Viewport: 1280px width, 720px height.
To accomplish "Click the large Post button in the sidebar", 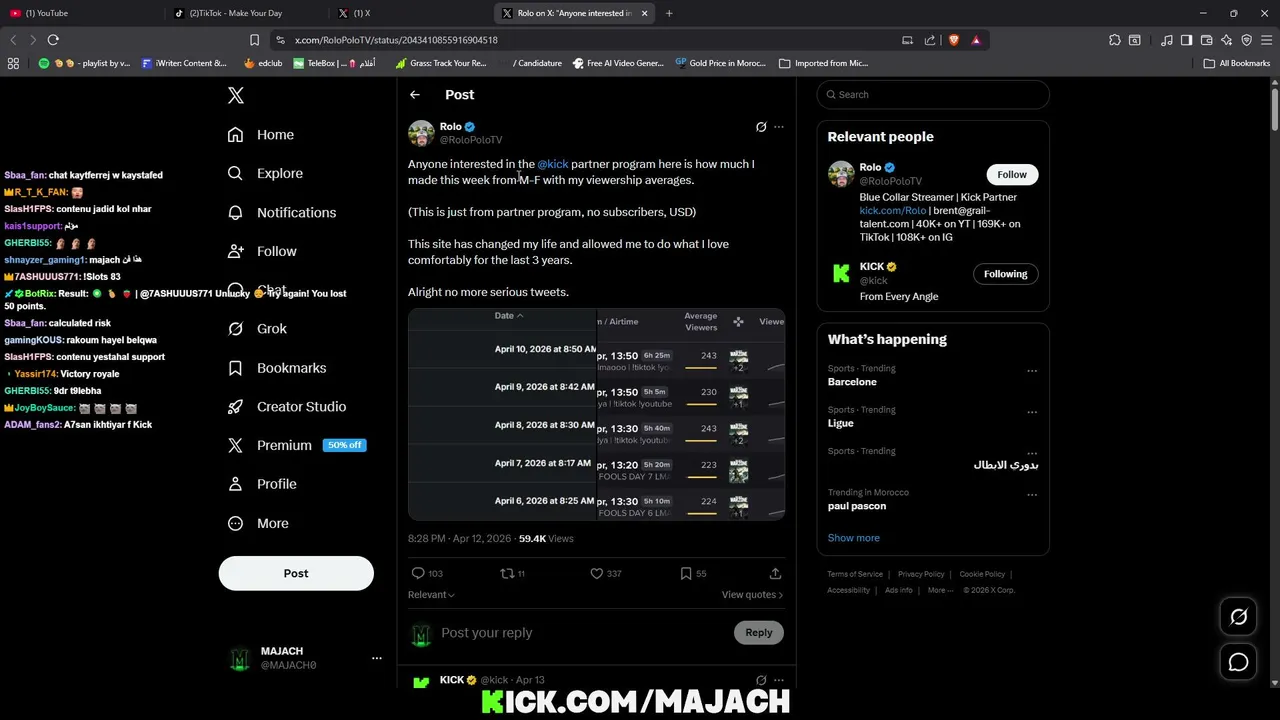I will [x=296, y=573].
